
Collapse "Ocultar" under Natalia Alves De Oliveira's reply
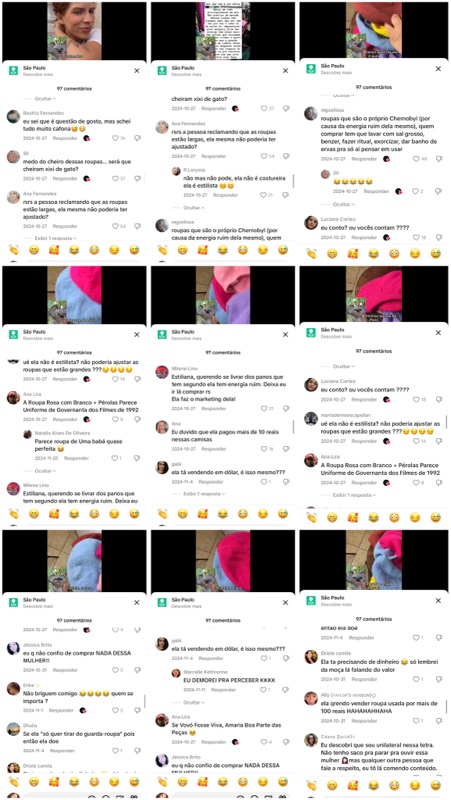tap(45, 471)
